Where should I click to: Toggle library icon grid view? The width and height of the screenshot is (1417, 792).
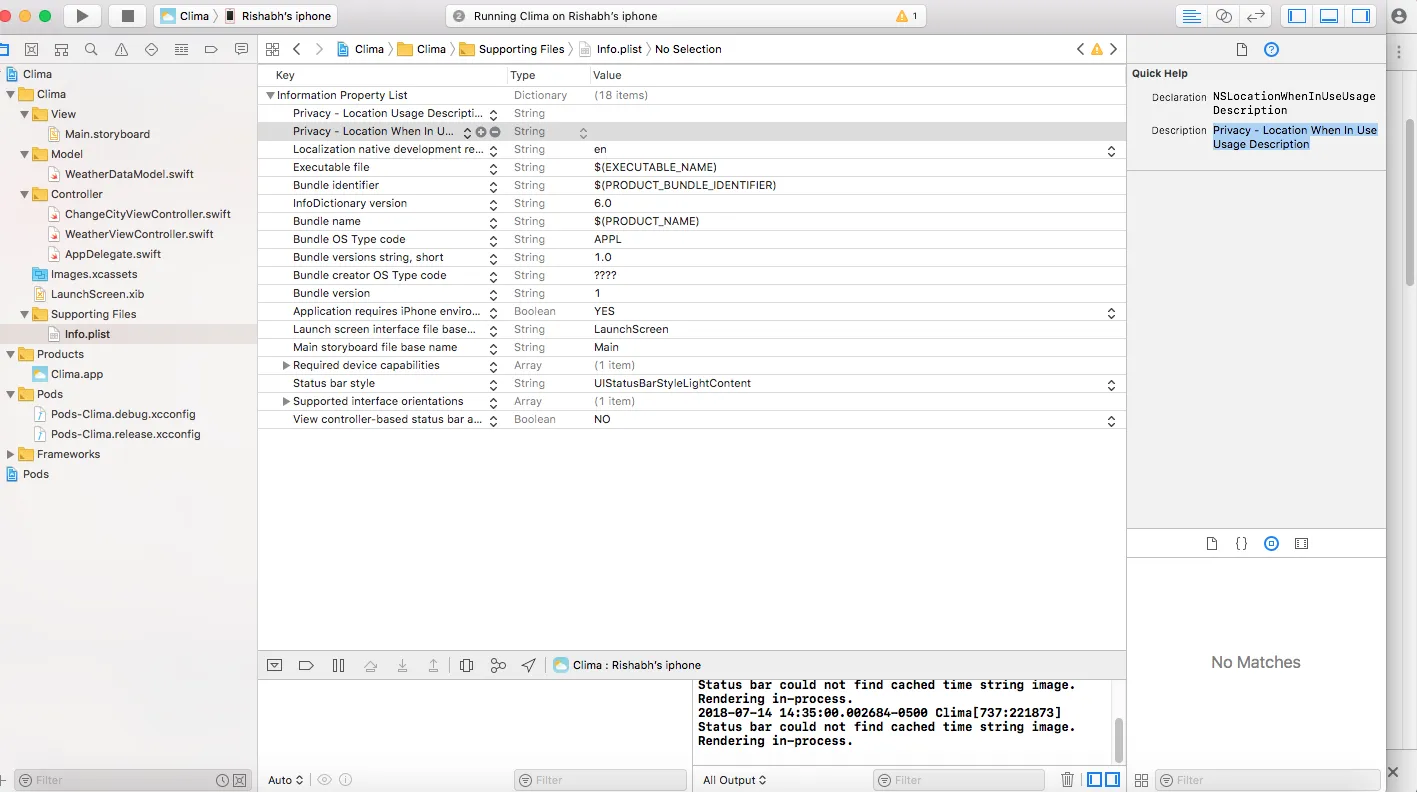[1141, 780]
